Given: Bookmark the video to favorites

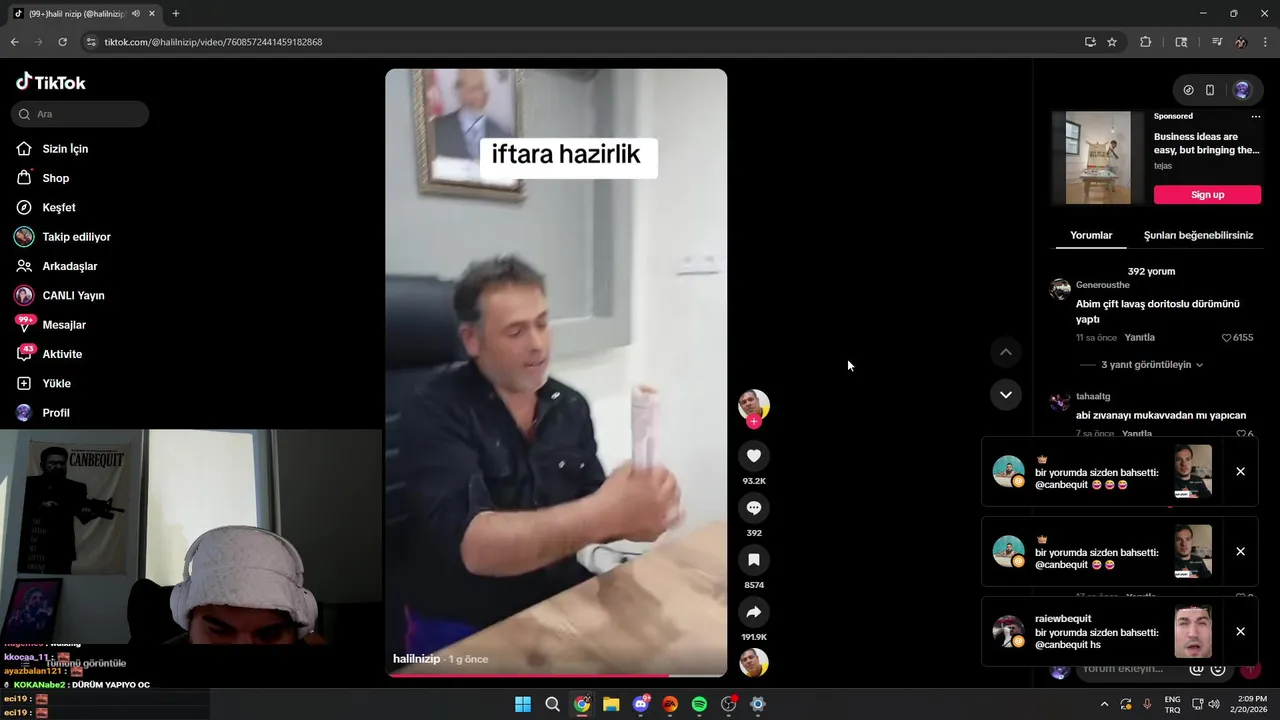Looking at the screenshot, I should [x=754, y=560].
